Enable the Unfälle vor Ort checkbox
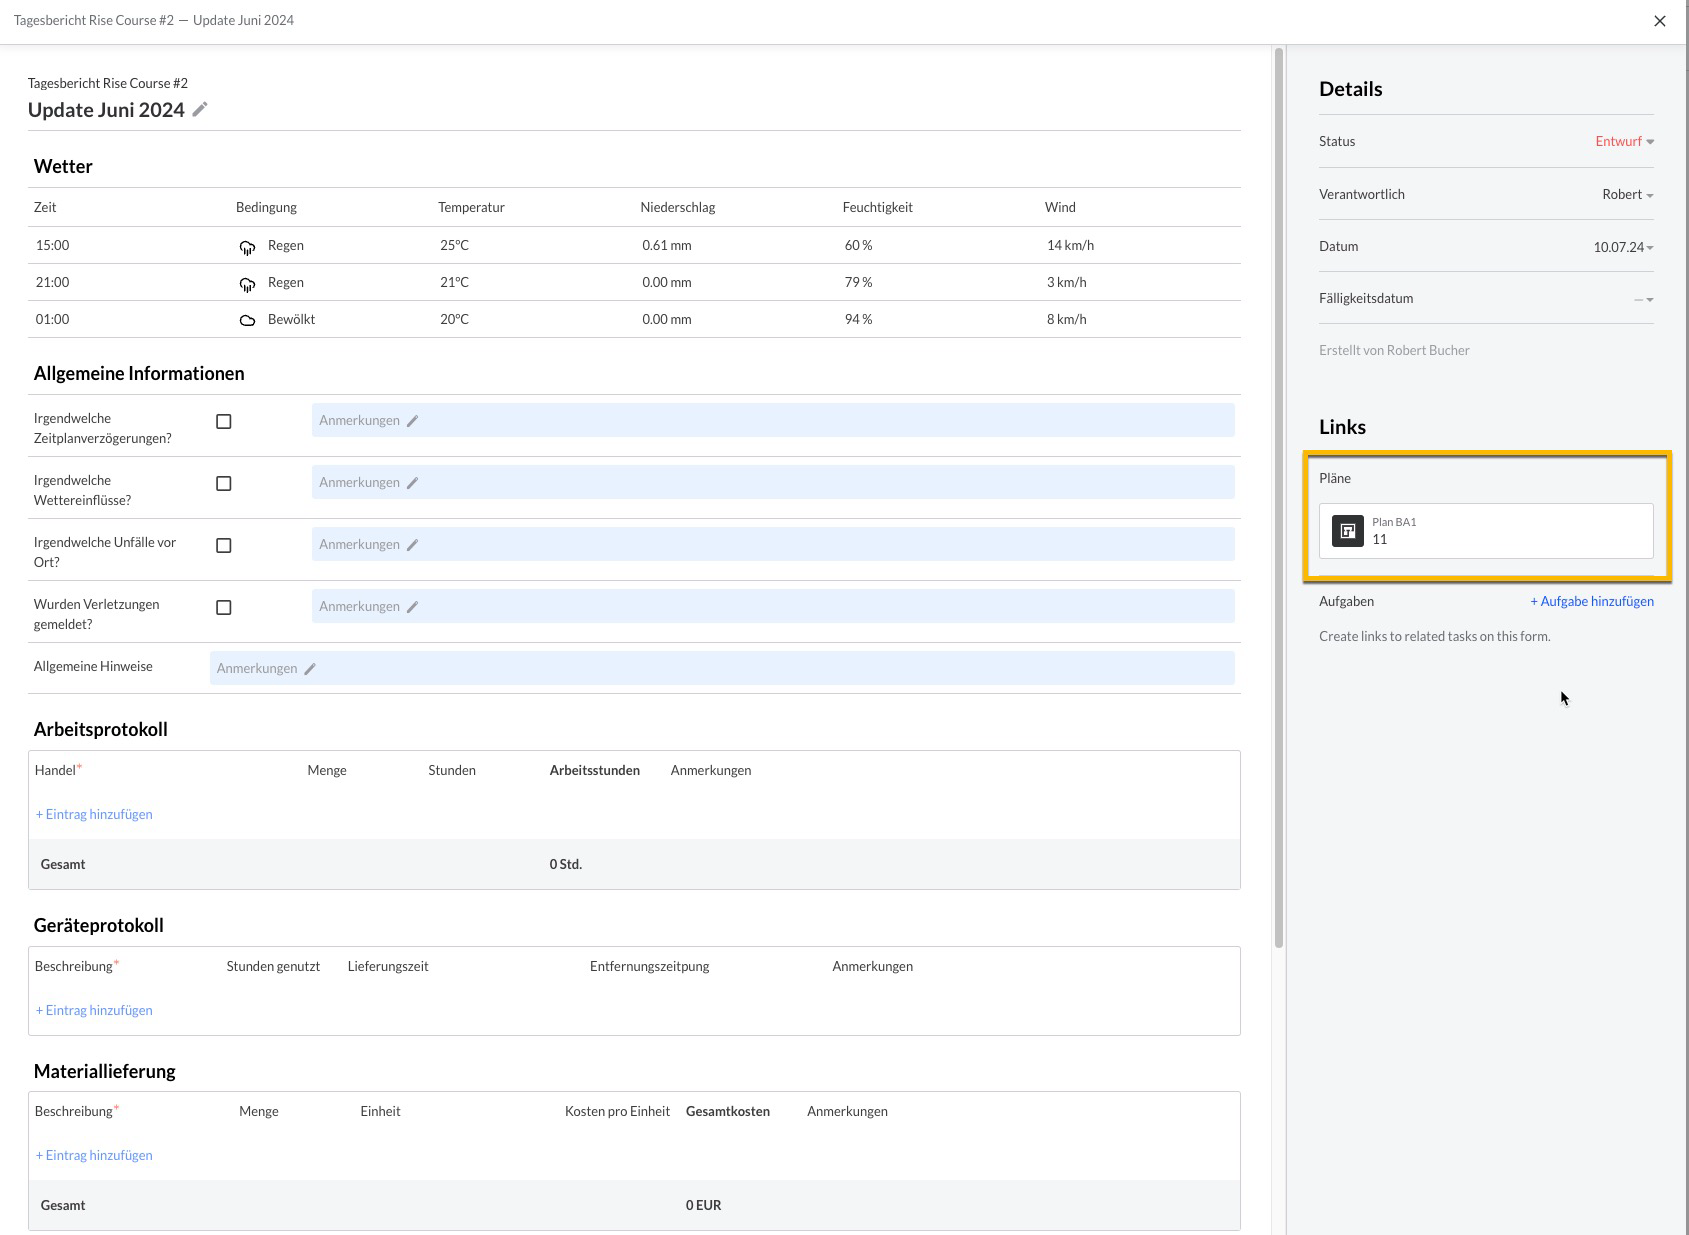 coord(224,546)
